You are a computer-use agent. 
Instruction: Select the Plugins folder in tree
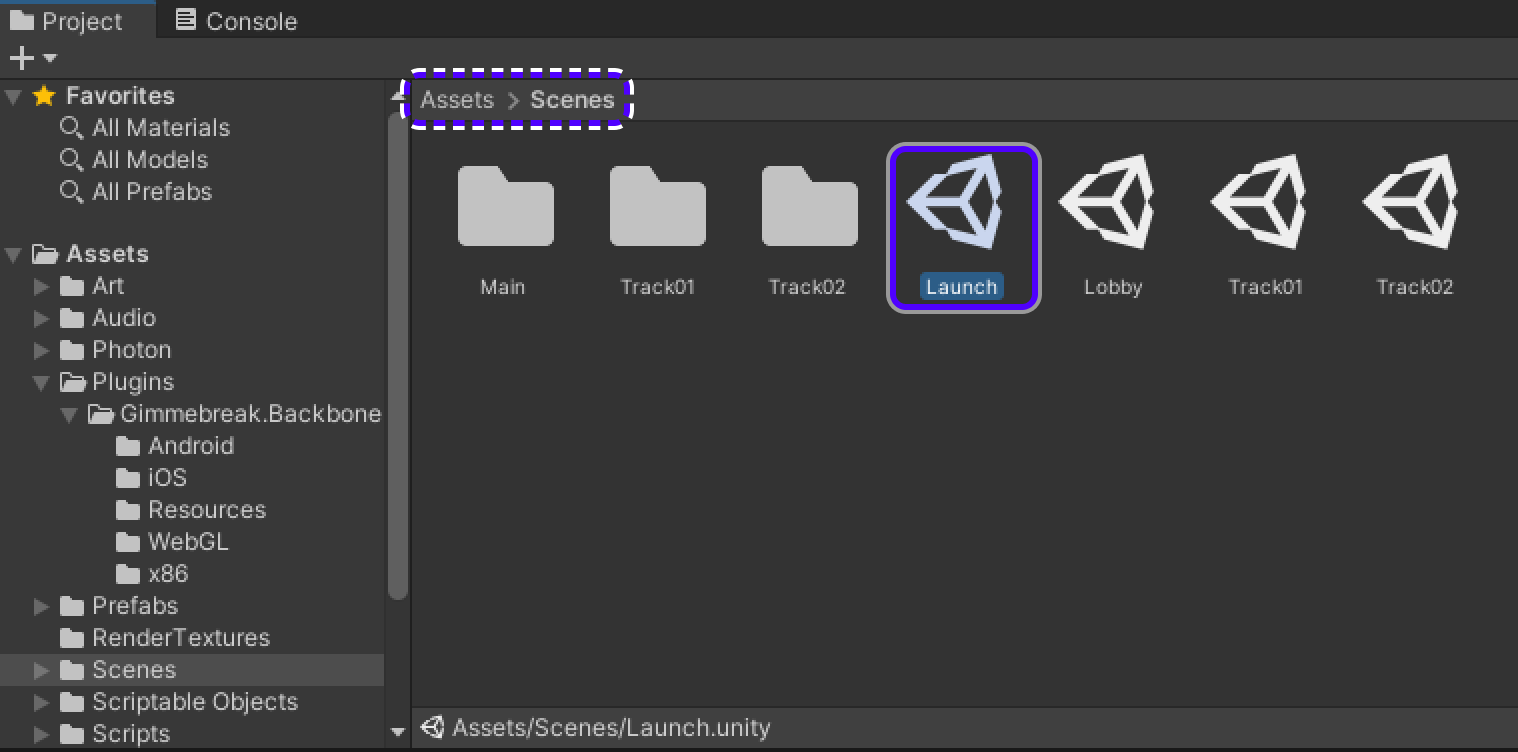click(117, 382)
